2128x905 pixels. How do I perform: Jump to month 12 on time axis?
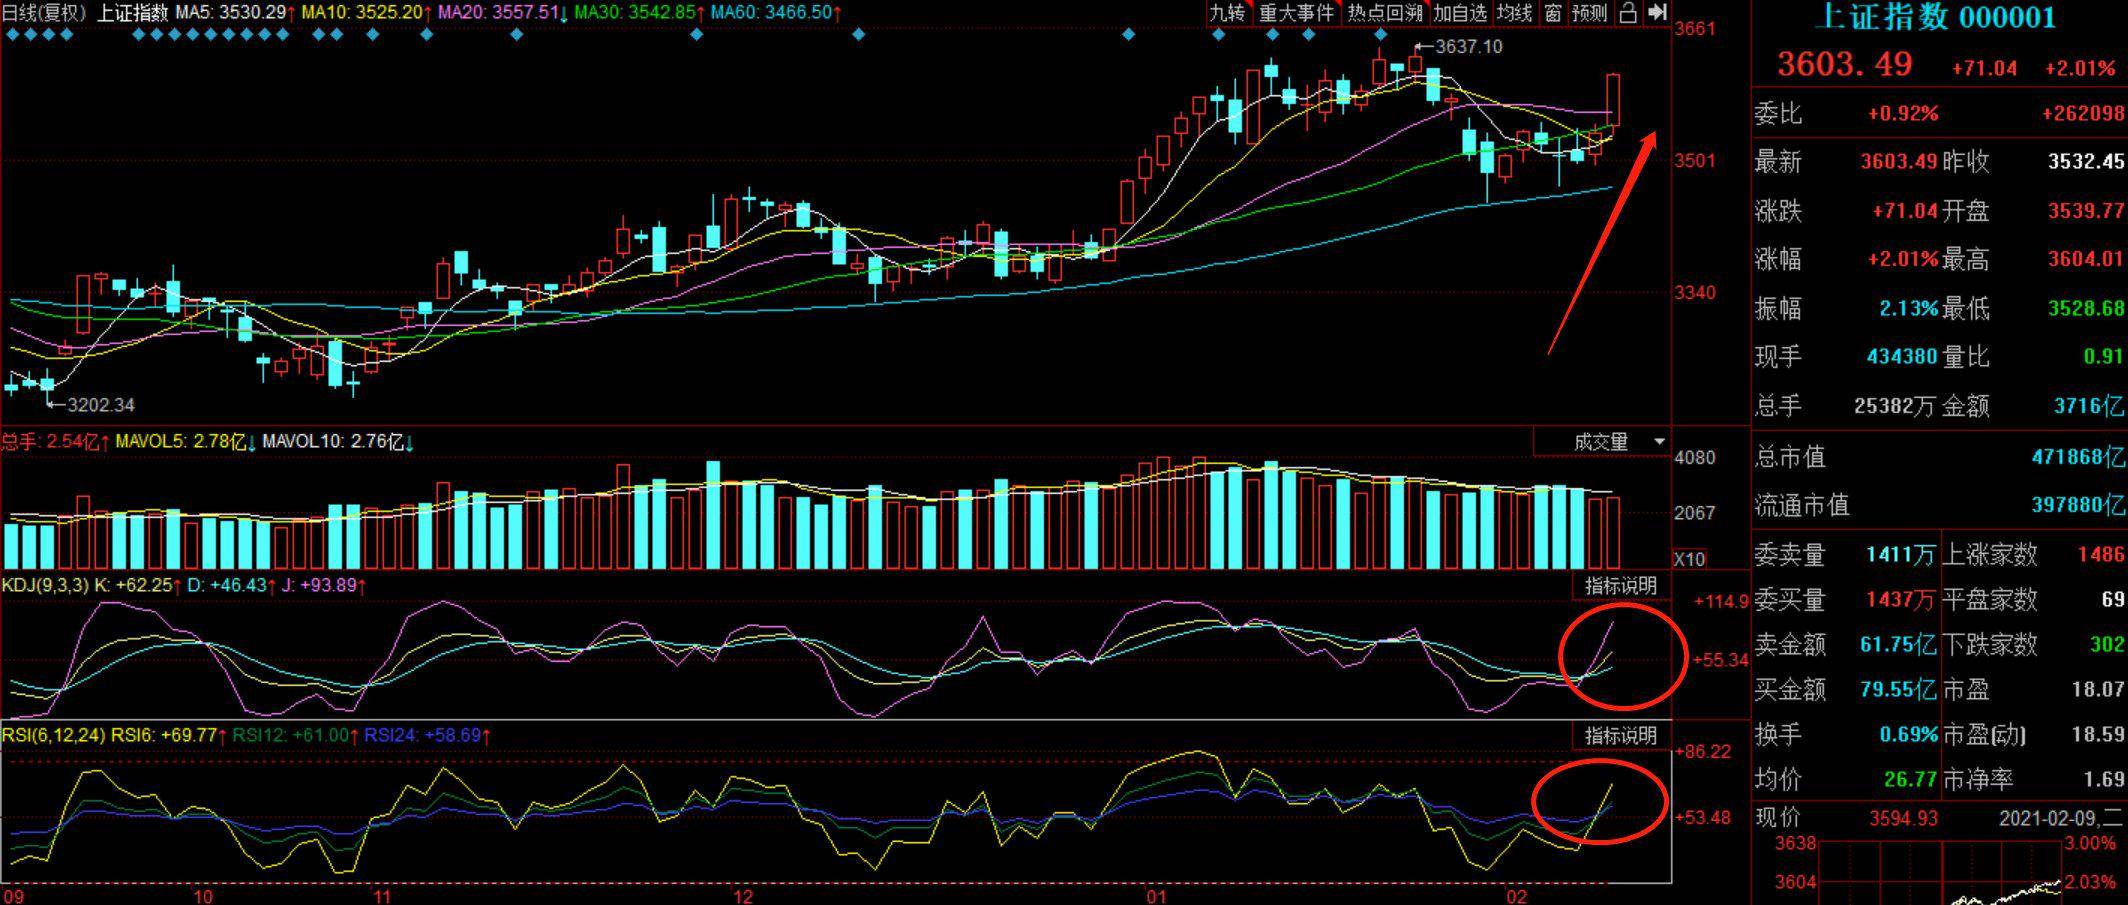coord(743,895)
